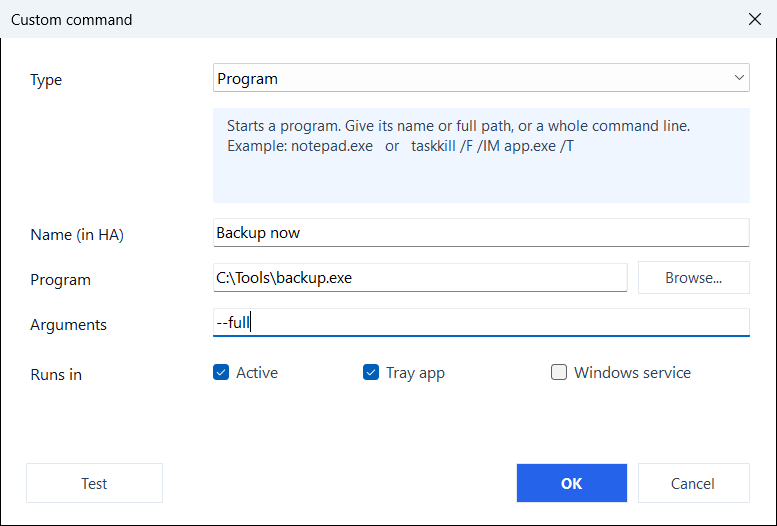
Task: Click the 'Arguments' label
Action: coord(68,325)
